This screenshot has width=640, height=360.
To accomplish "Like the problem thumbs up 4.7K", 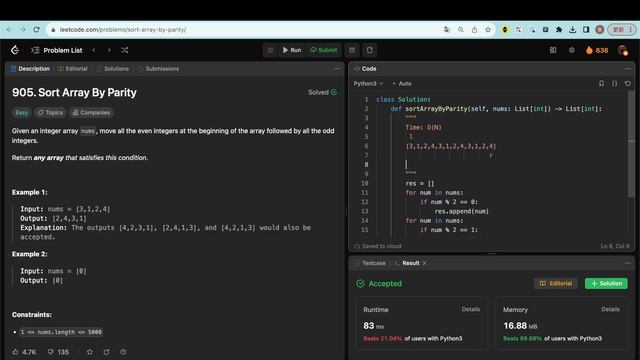I will (x=24, y=352).
